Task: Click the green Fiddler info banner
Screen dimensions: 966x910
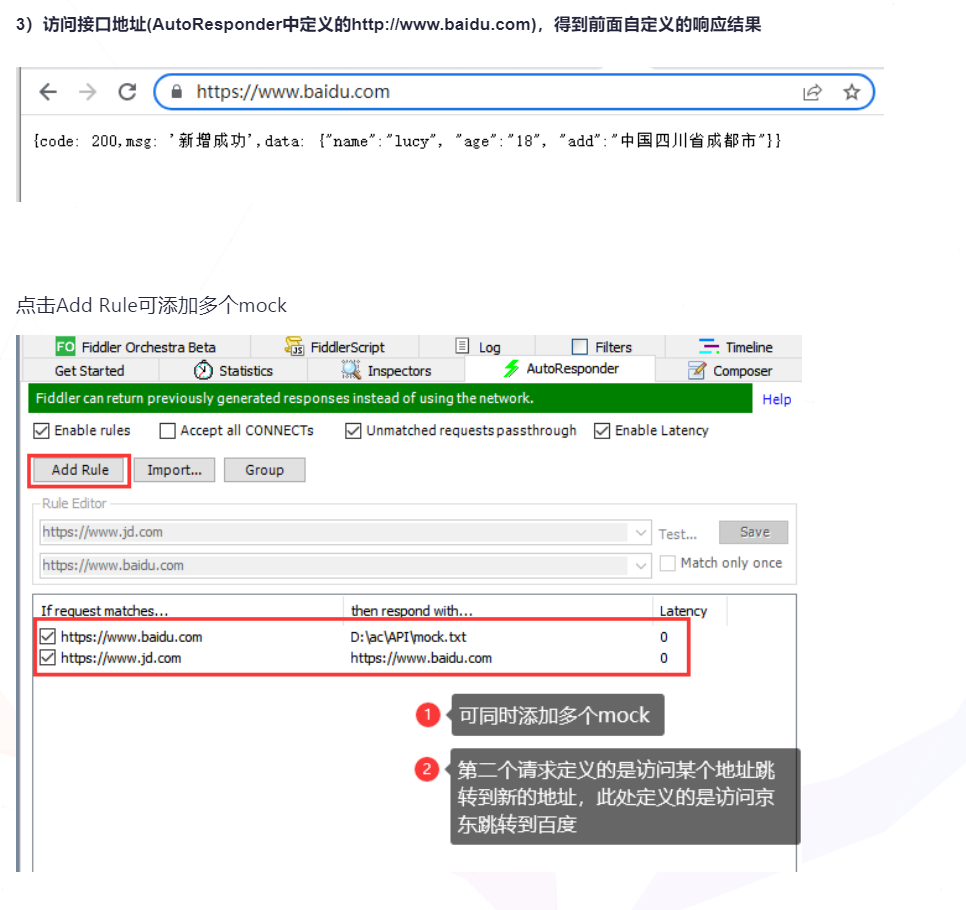Action: click(390, 399)
